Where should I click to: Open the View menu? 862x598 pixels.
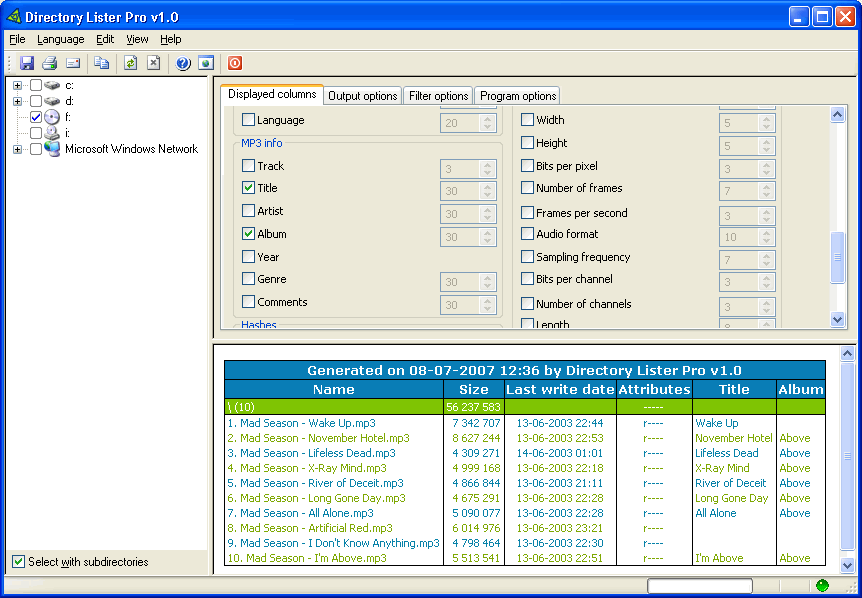click(137, 40)
